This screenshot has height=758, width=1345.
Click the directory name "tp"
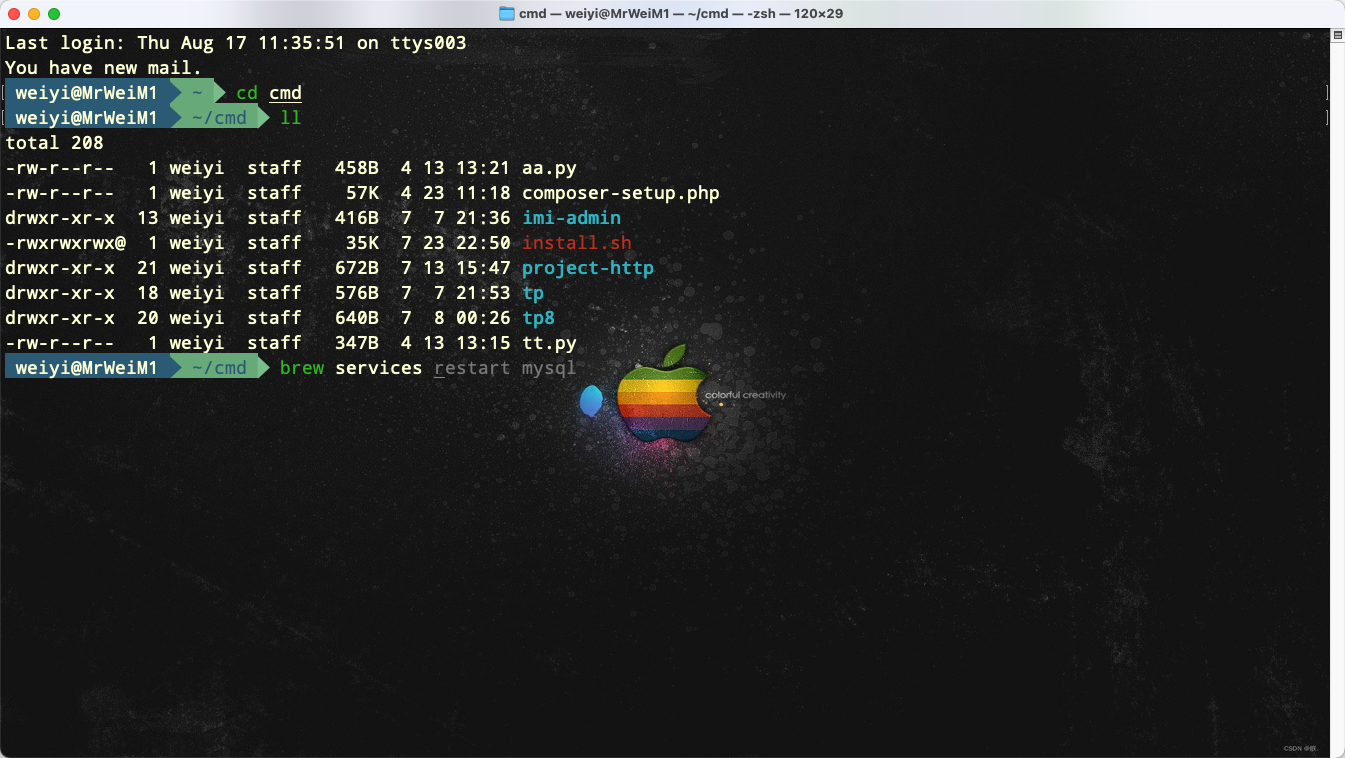coord(533,293)
